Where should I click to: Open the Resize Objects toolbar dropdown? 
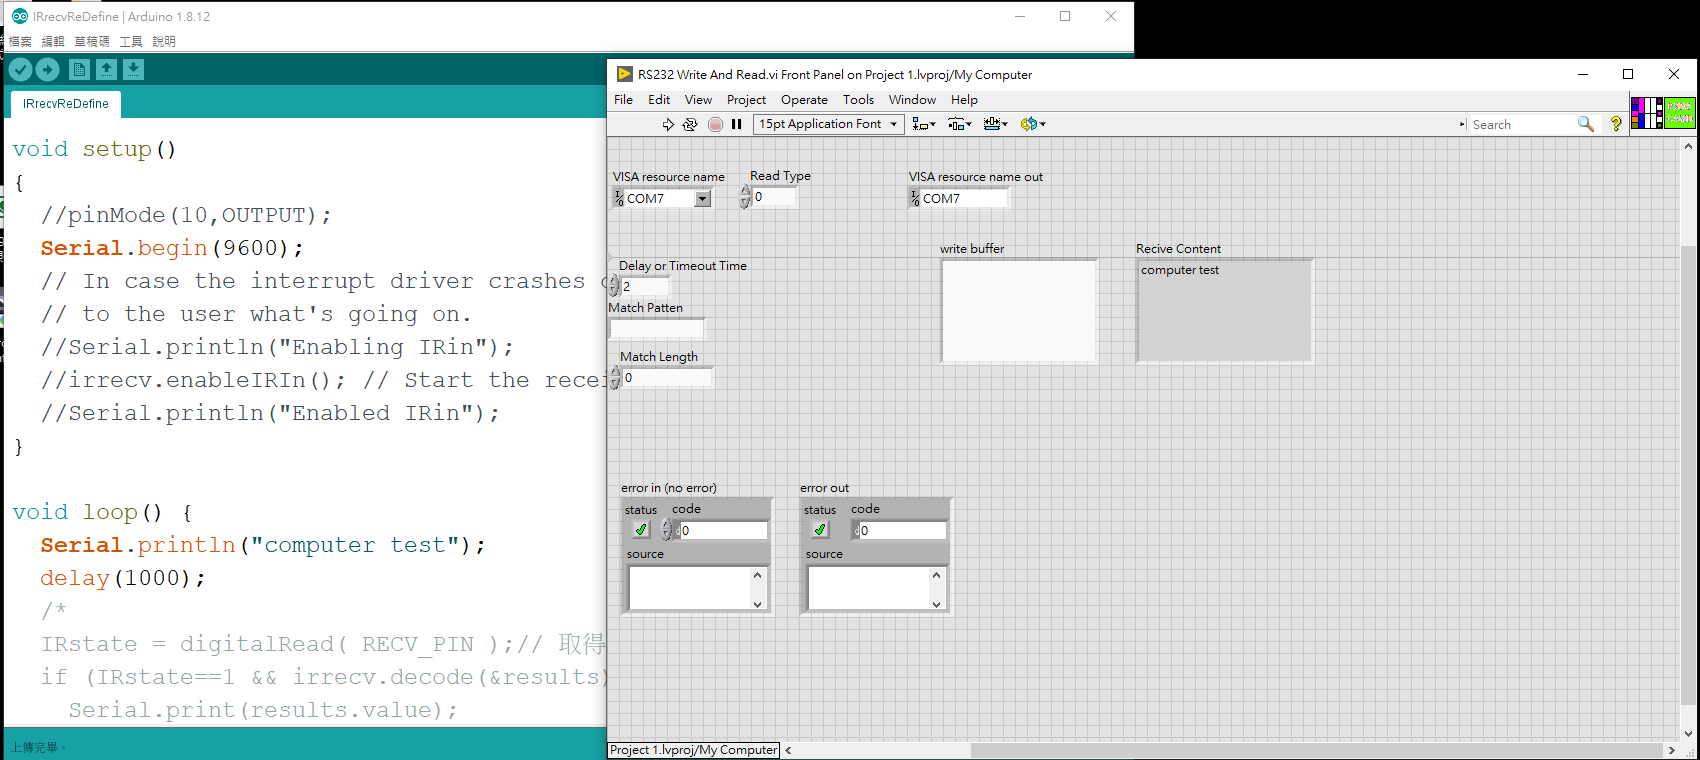tap(996, 124)
